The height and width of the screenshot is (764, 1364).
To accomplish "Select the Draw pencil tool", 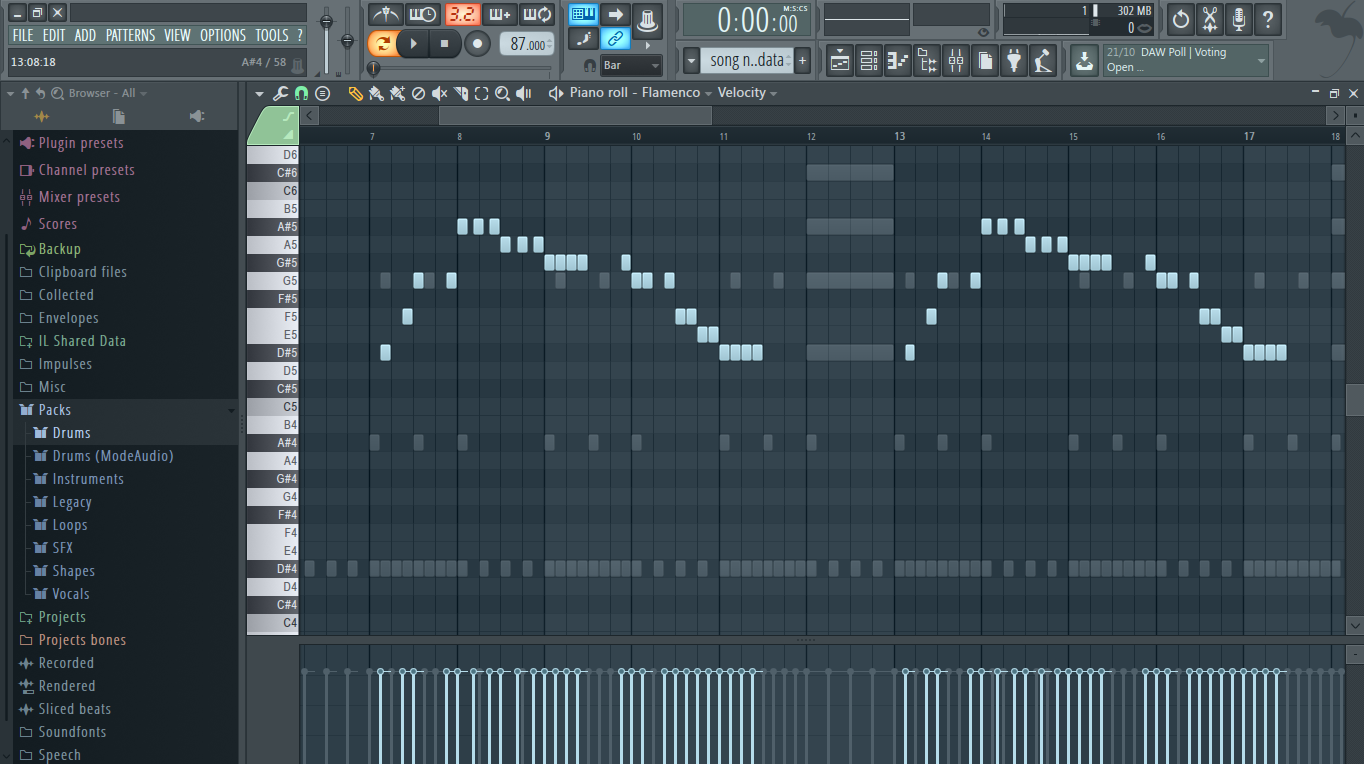I will 355,93.
